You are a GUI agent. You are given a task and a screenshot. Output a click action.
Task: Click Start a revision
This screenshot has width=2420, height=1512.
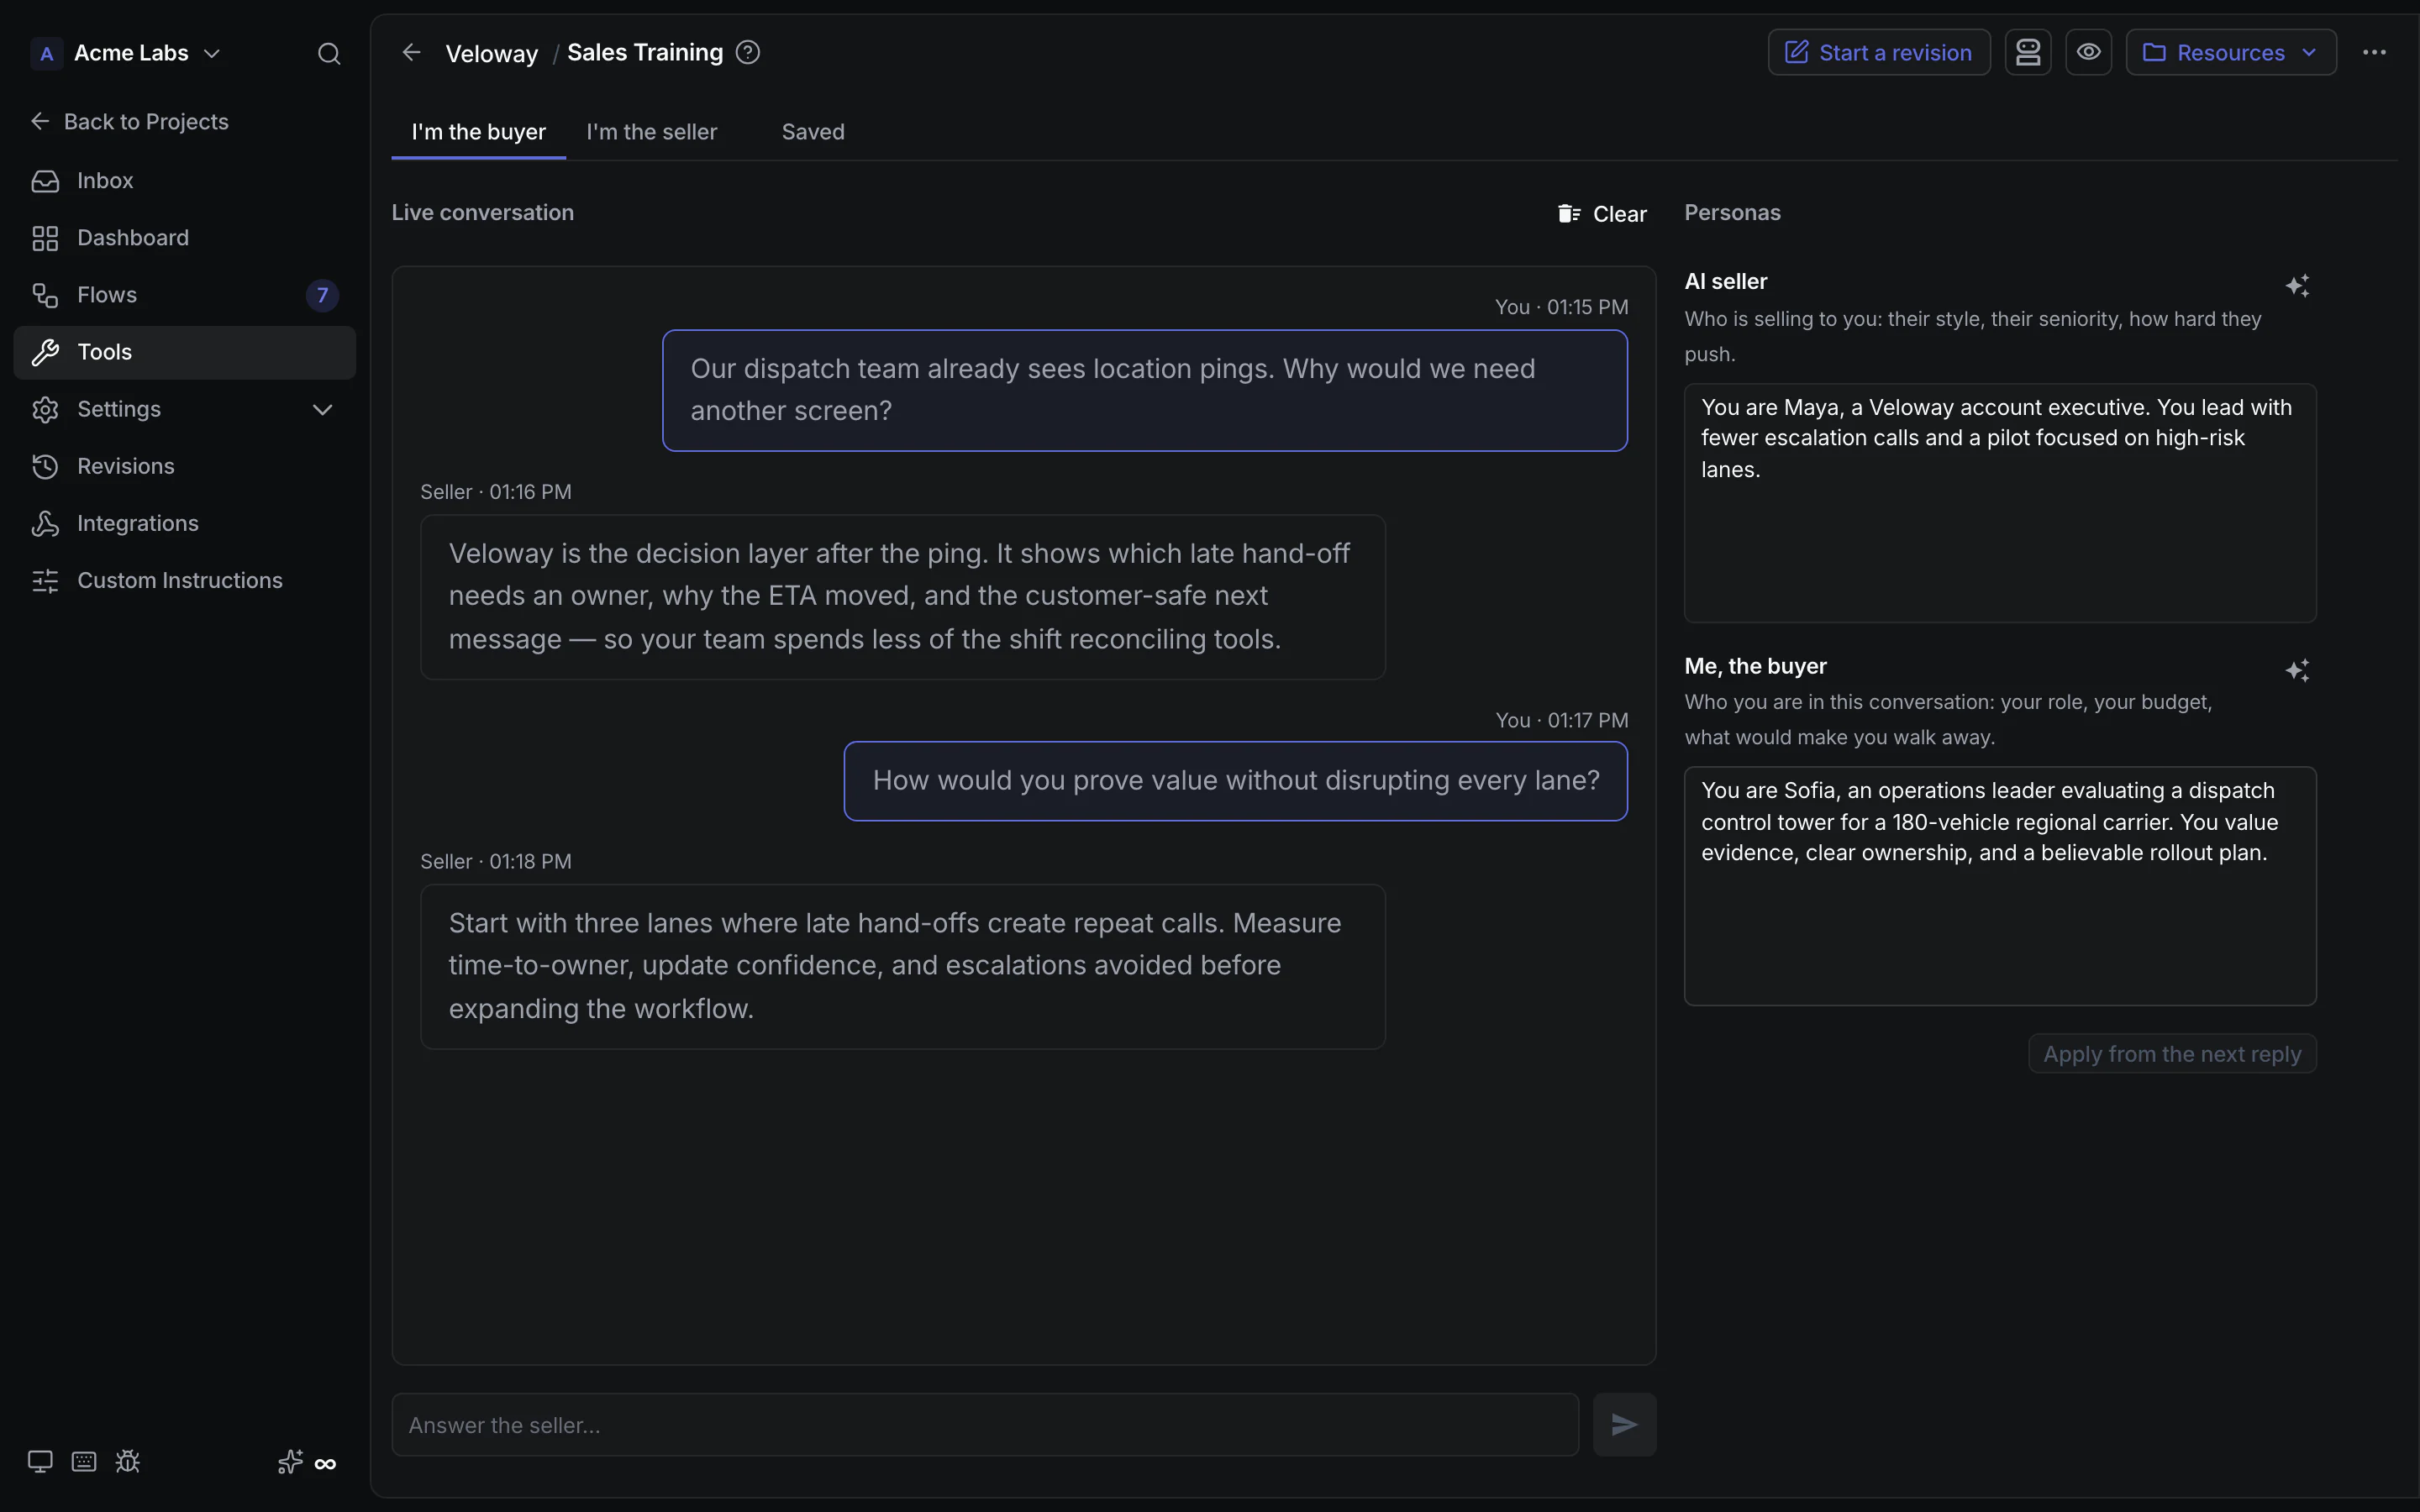click(x=1879, y=52)
